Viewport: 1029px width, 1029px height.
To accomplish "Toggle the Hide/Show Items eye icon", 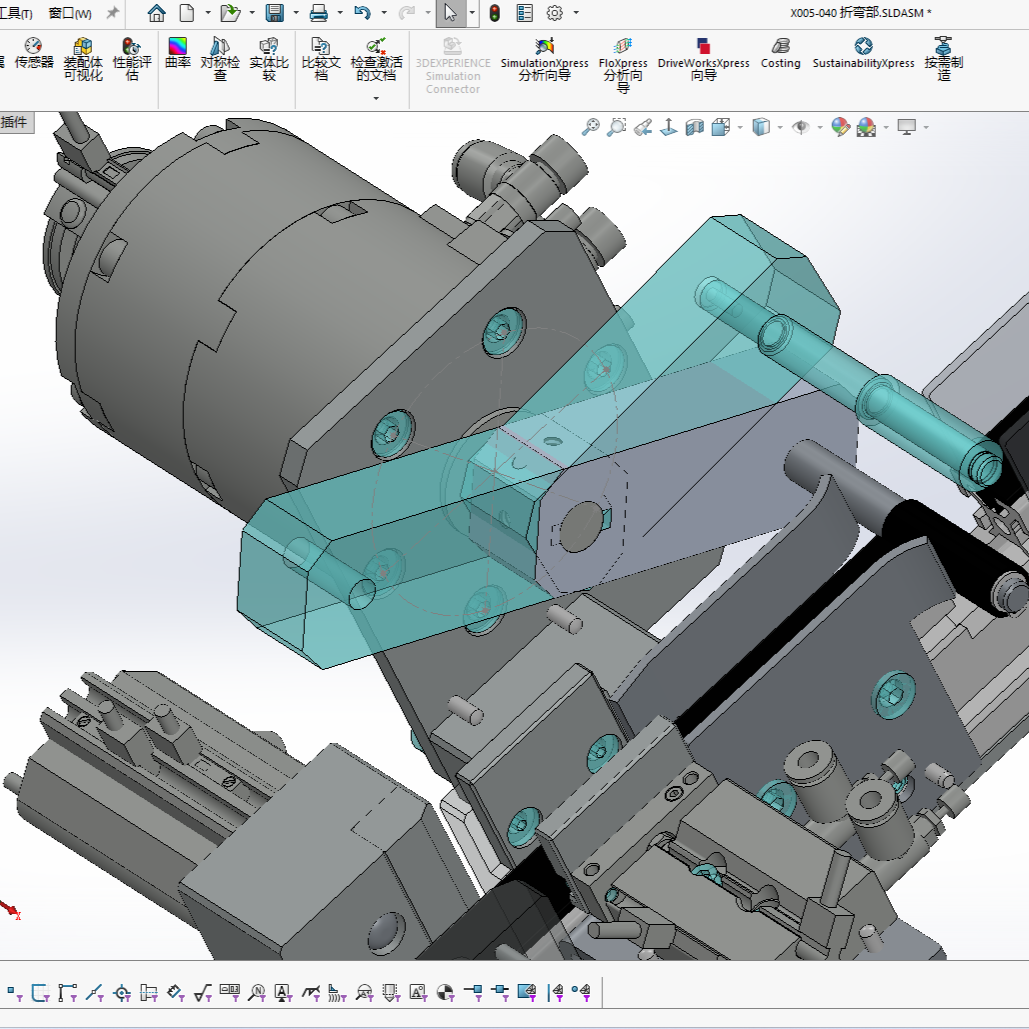I will (800, 127).
